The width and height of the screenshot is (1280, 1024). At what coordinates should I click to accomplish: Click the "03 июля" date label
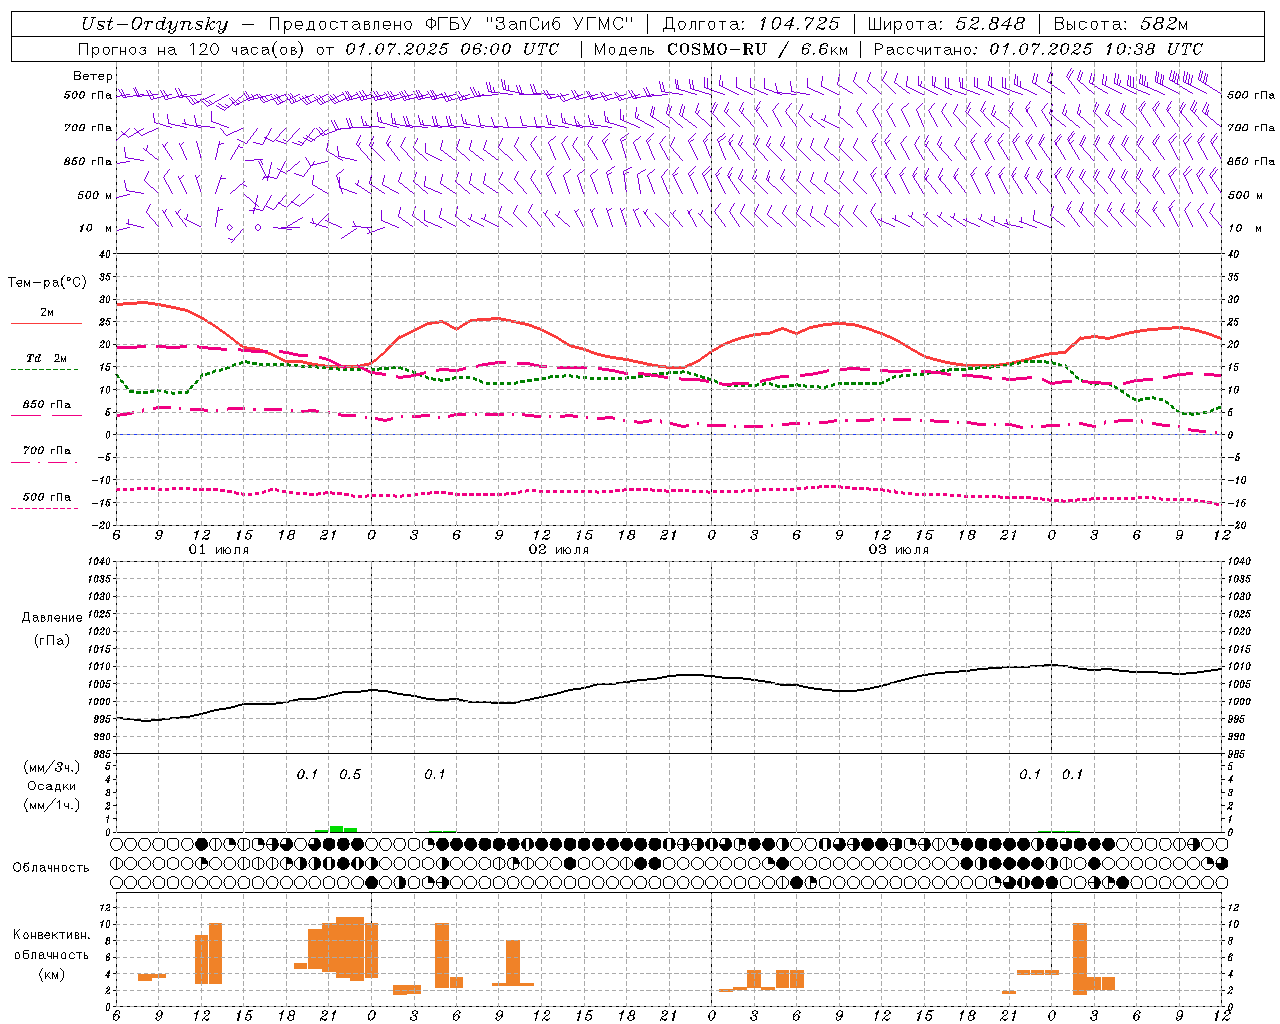click(899, 550)
